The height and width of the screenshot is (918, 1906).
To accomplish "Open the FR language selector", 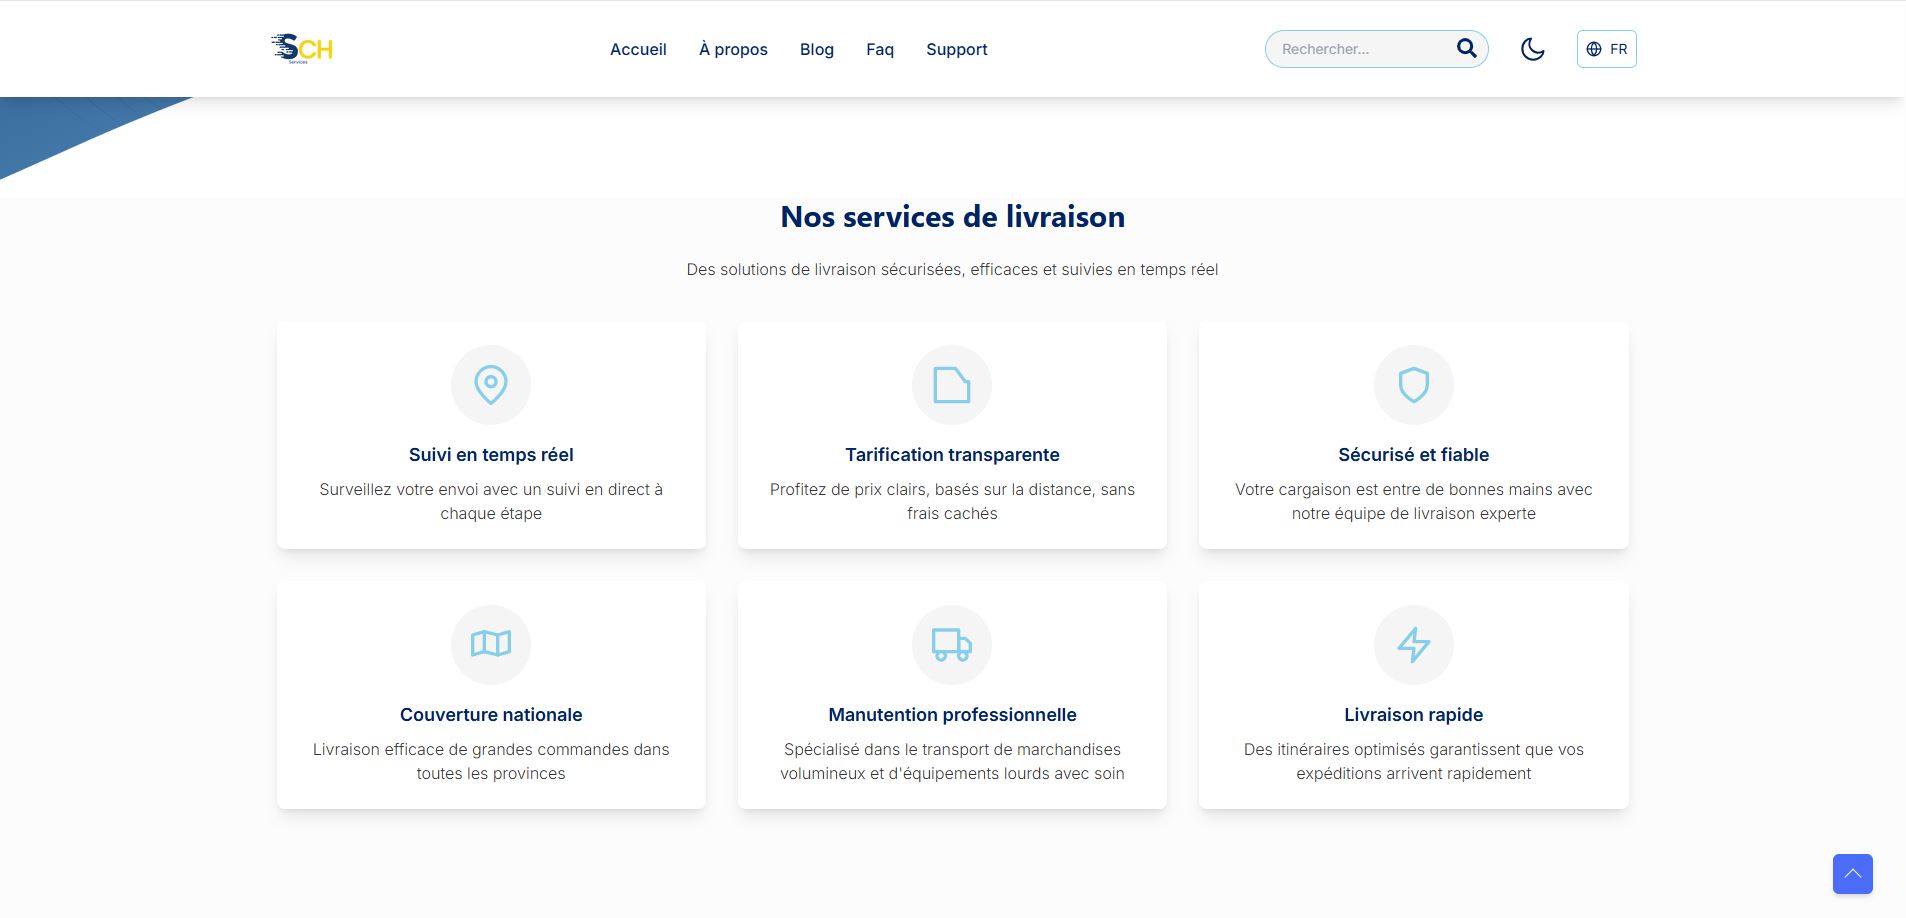I will click(x=1606, y=49).
